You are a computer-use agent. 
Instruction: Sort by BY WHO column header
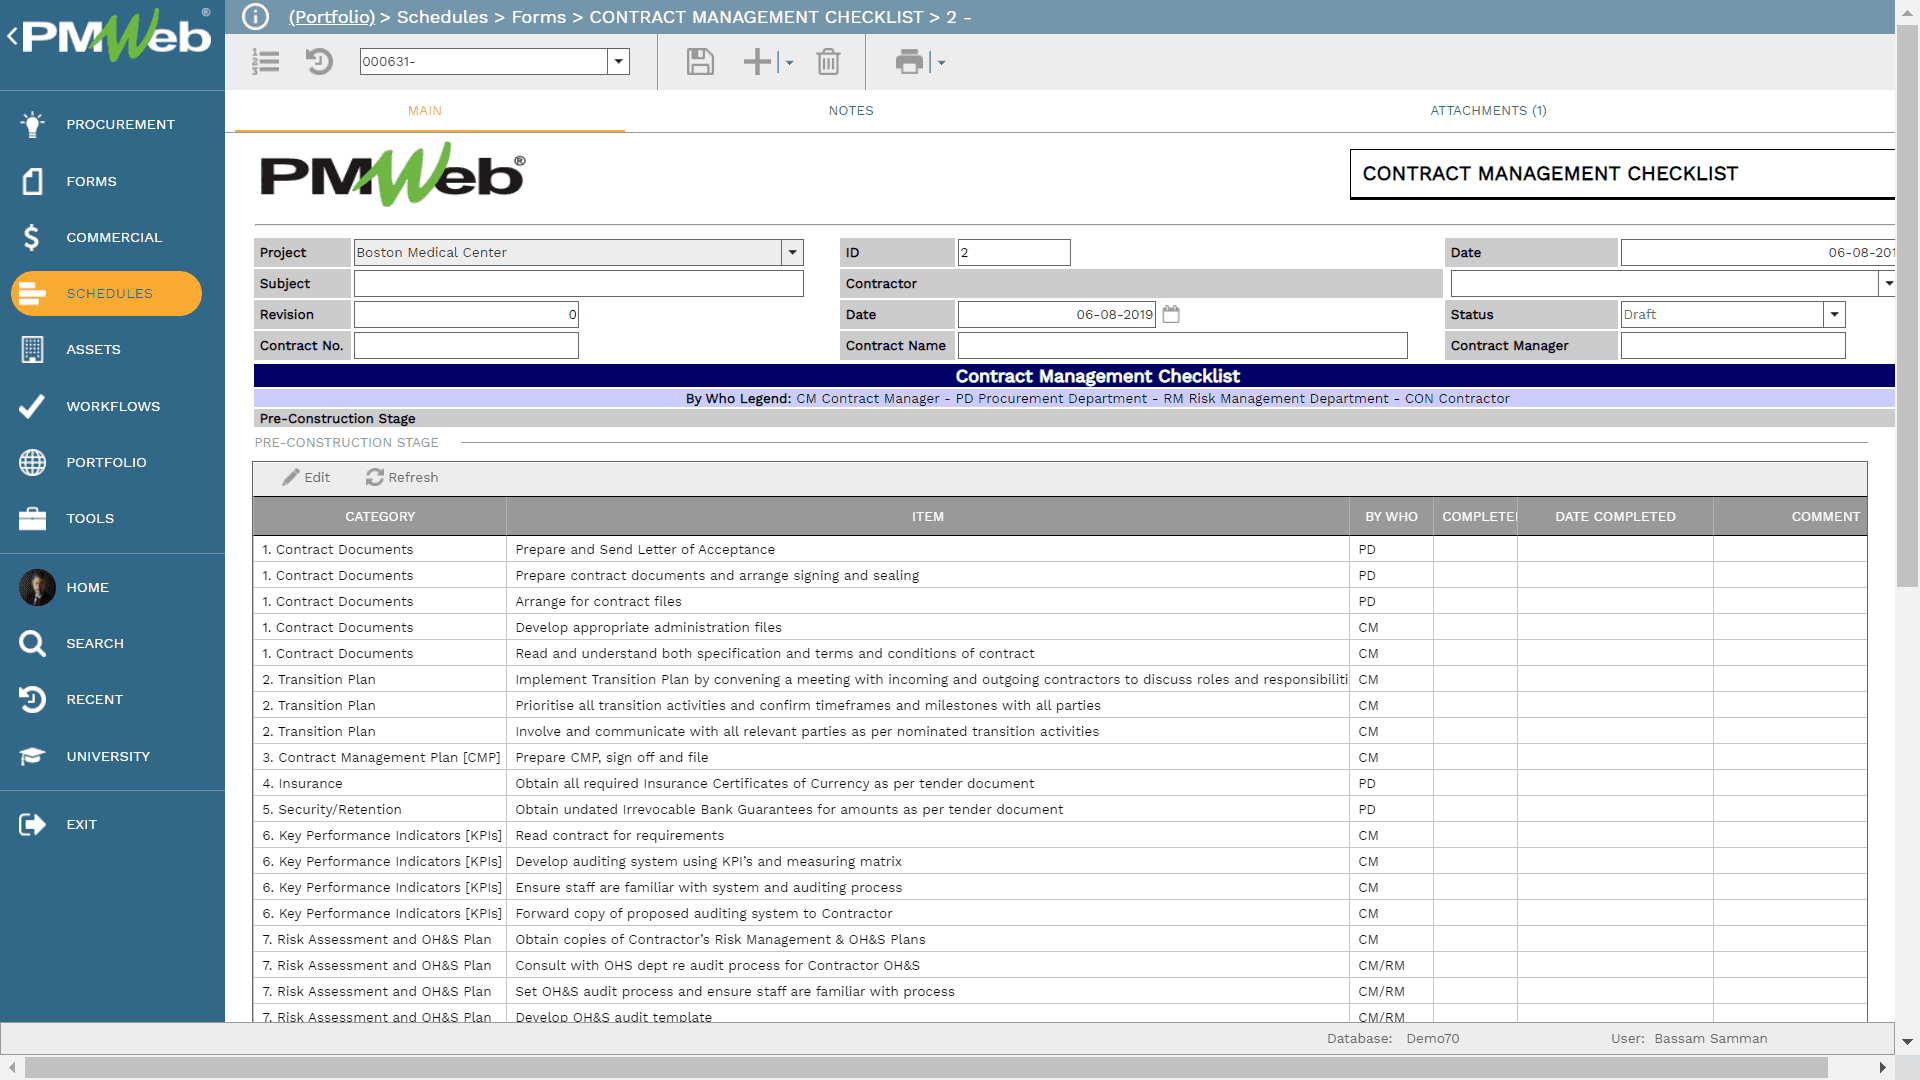tap(1391, 517)
